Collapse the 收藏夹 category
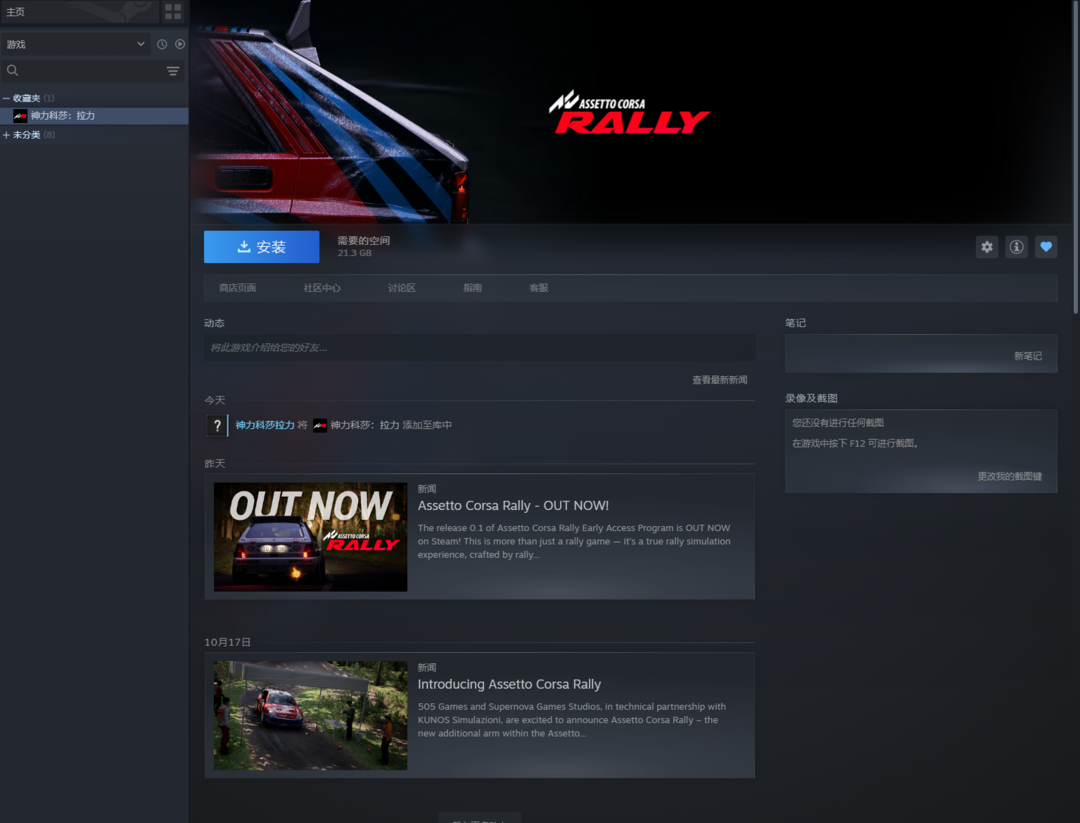 (6, 98)
